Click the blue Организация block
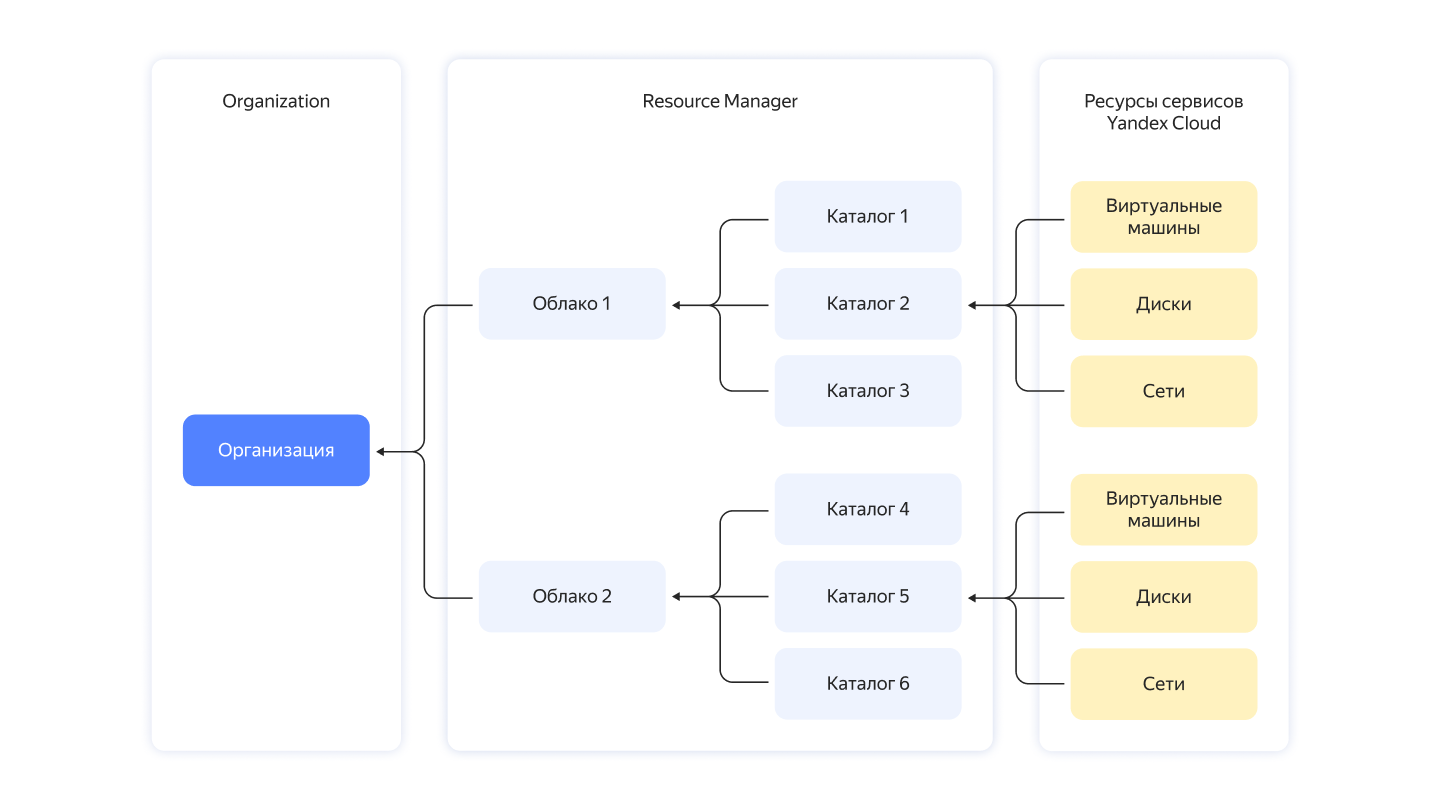Image resolution: width=1440 pixels, height=810 pixels. click(276, 450)
